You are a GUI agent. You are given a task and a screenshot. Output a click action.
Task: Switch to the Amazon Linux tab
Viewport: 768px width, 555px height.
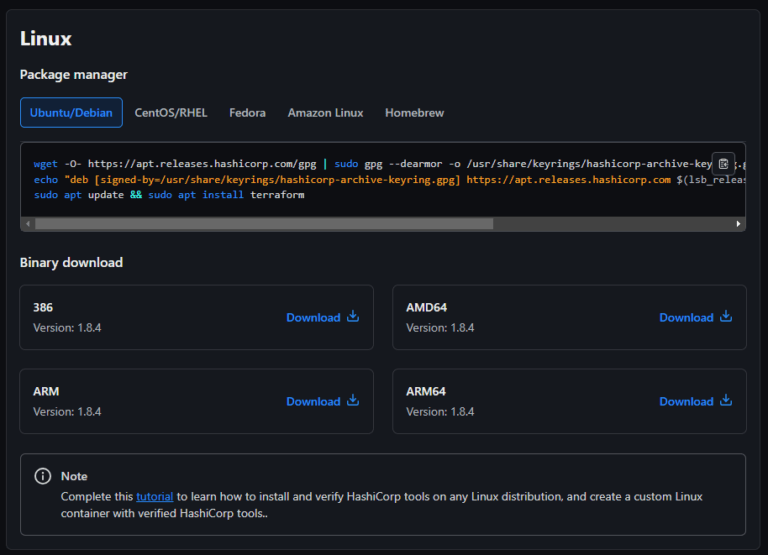pyautogui.click(x=325, y=113)
